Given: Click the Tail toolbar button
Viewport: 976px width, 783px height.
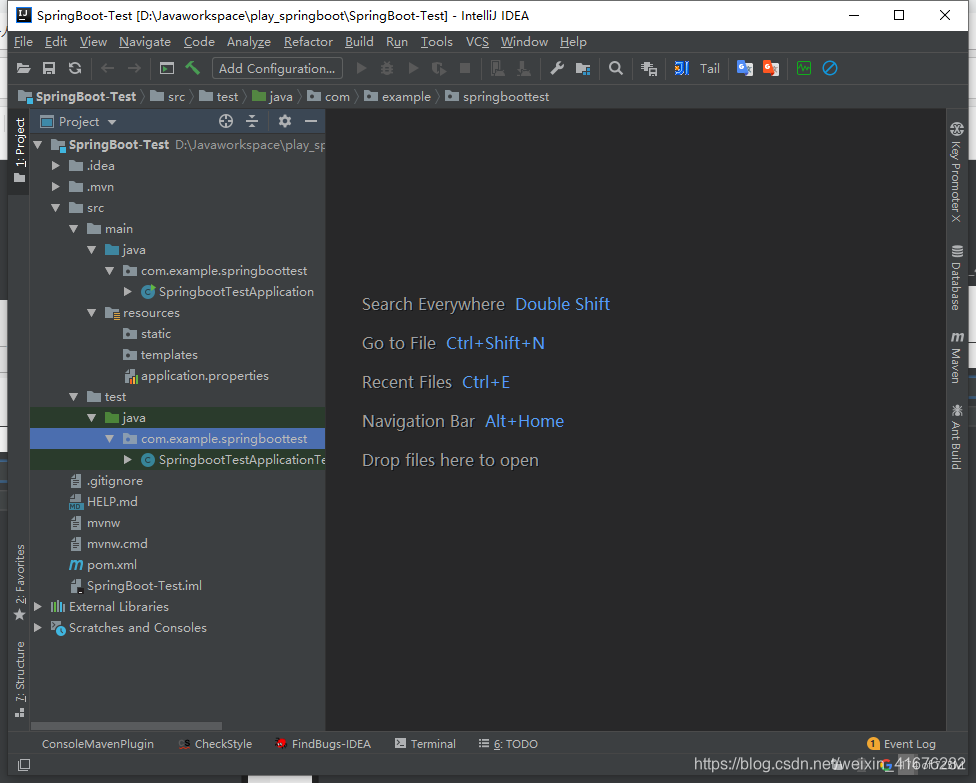Looking at the screenshot, I should (x=710, y=68).
